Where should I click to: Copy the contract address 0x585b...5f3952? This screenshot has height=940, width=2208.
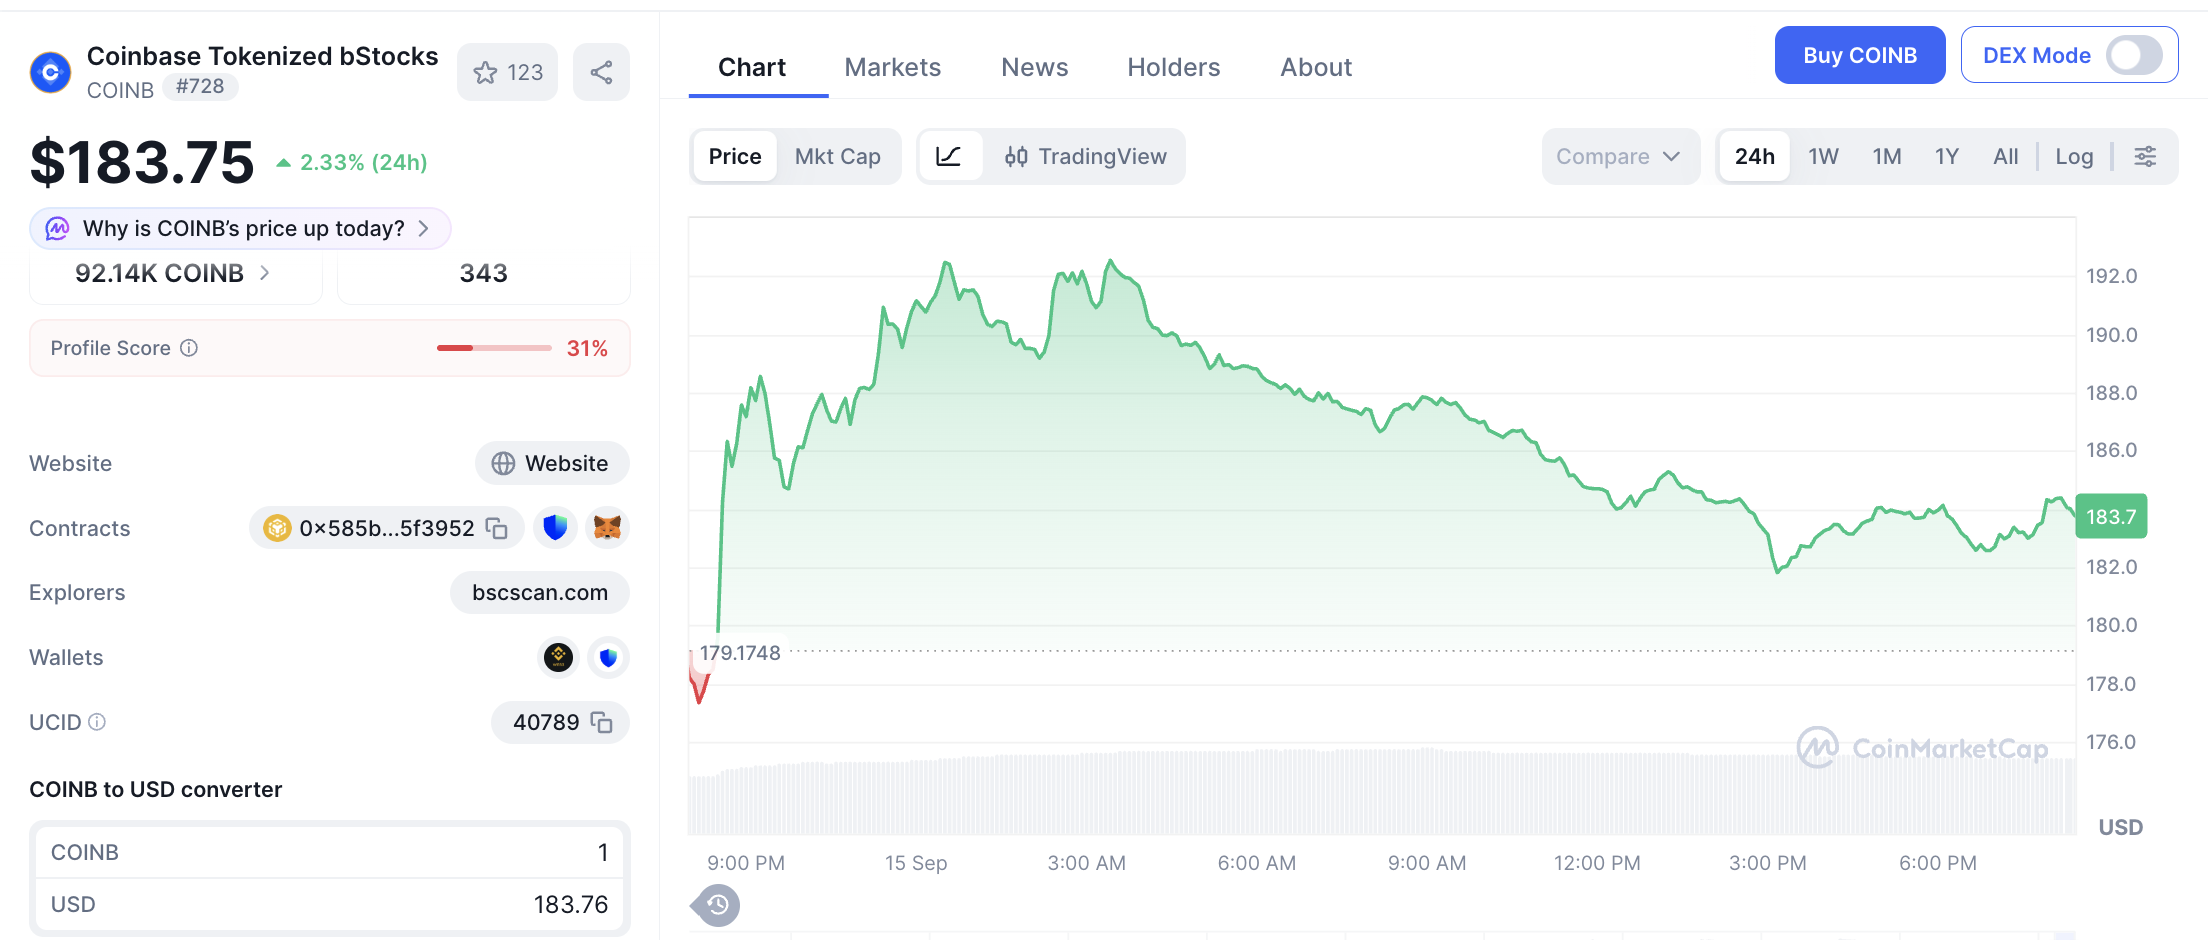497,528
